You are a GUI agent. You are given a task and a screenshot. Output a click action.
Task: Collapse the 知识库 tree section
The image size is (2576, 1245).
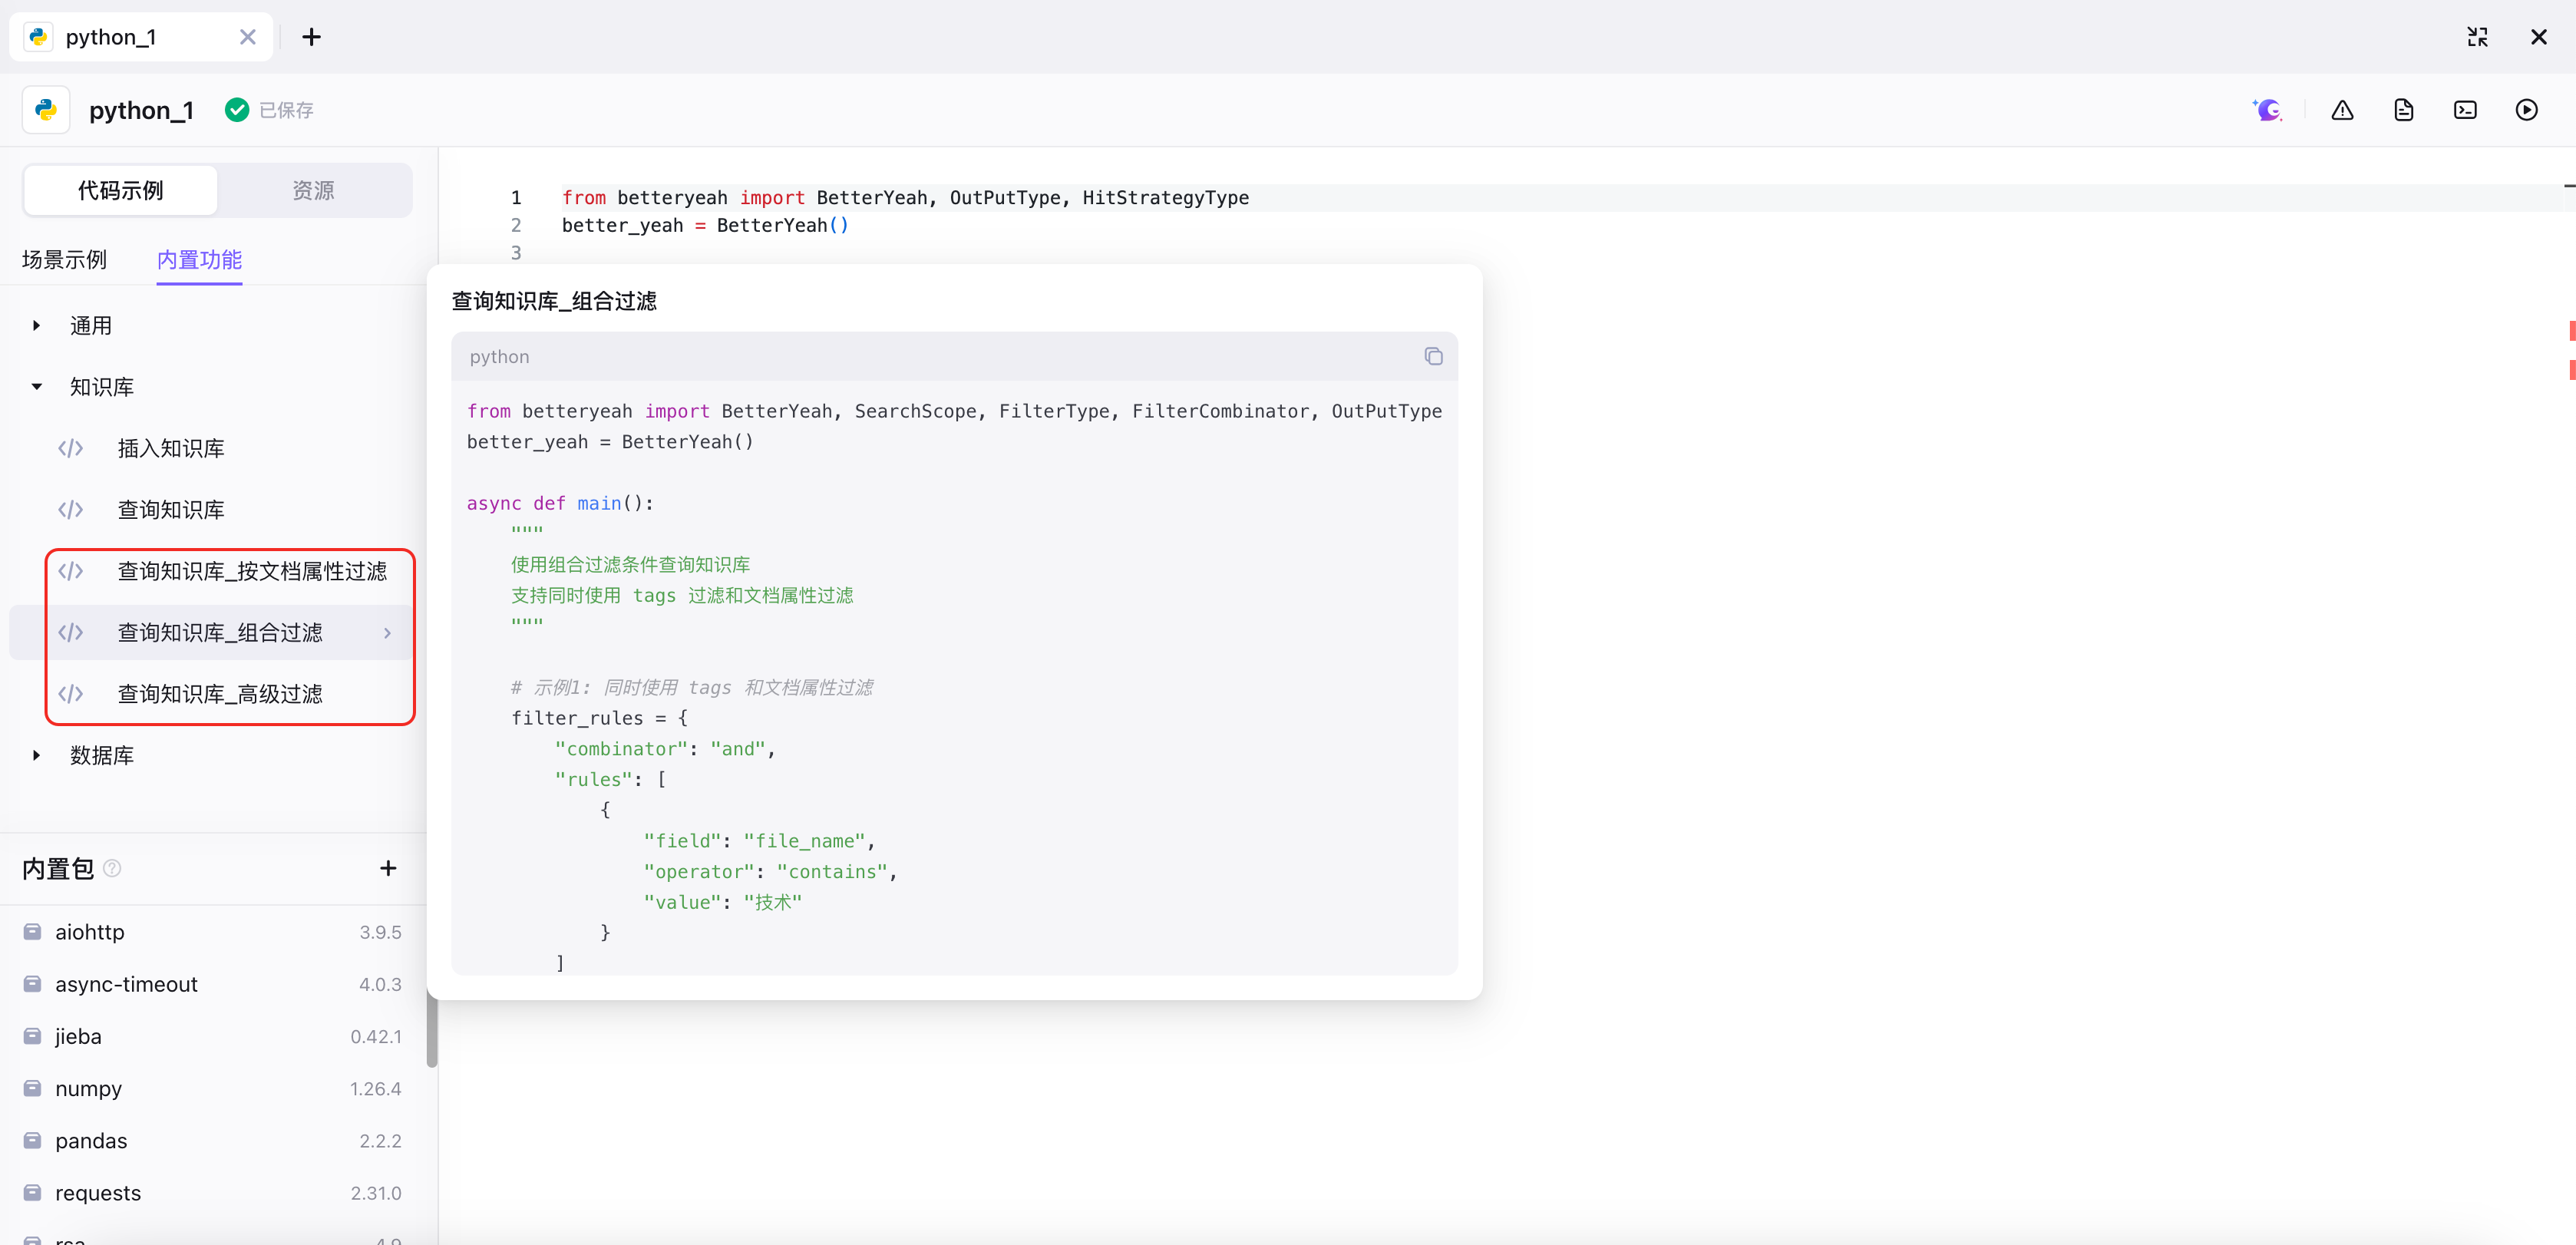[37, 387]
